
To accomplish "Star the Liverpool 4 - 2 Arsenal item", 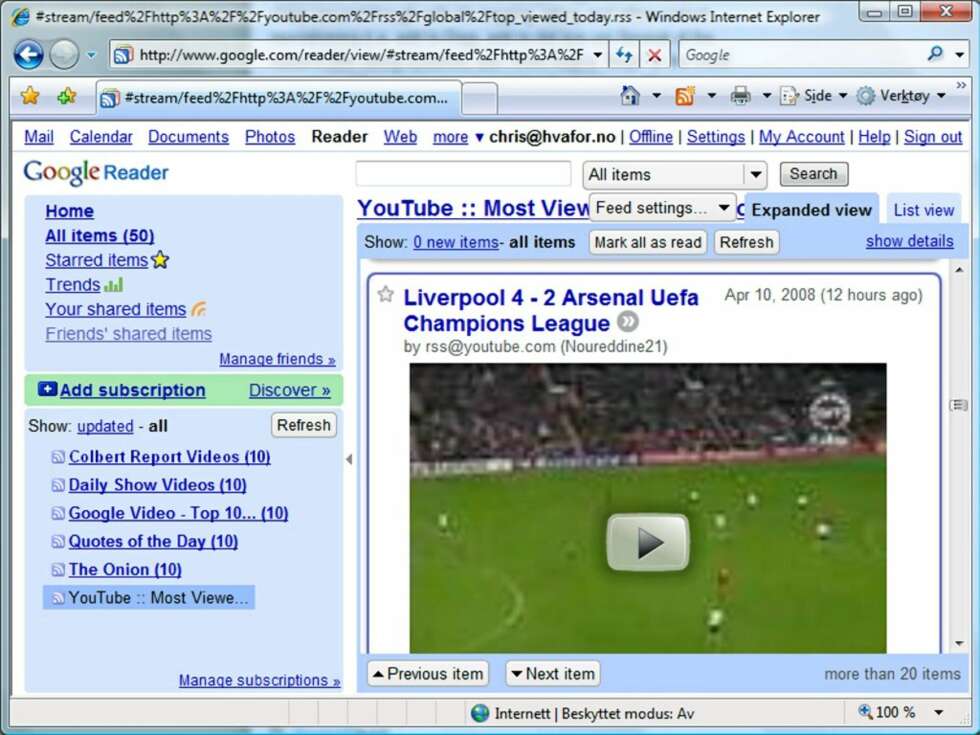I will (x=386, y=294).
